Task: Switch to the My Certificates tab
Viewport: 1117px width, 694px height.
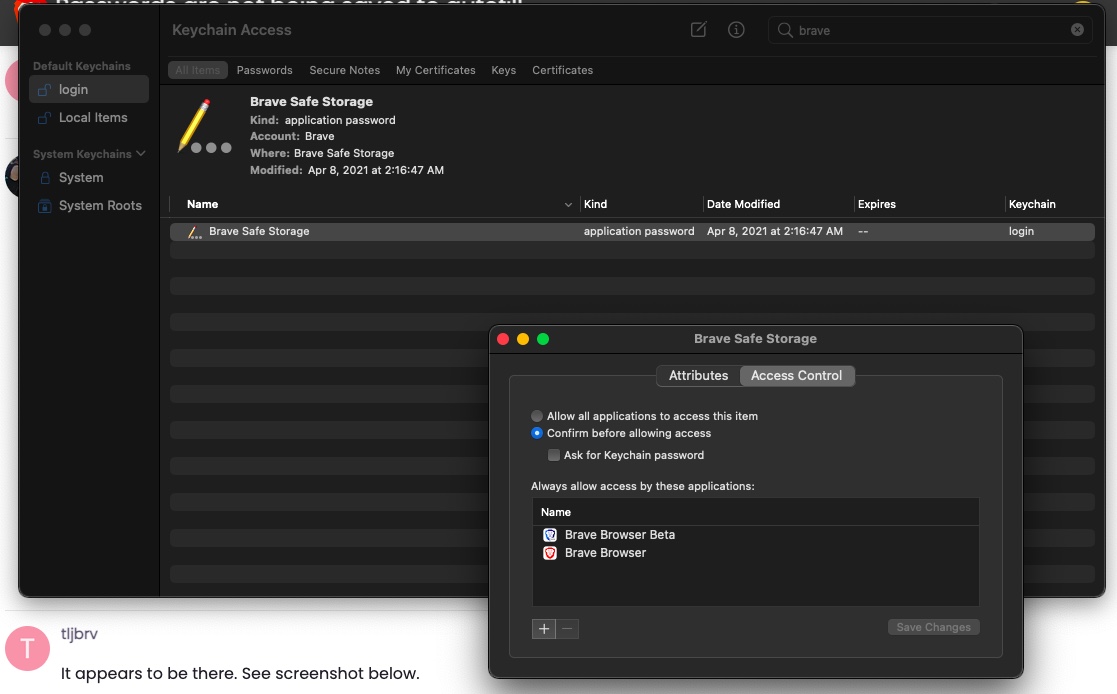Action: coord(435,70)
